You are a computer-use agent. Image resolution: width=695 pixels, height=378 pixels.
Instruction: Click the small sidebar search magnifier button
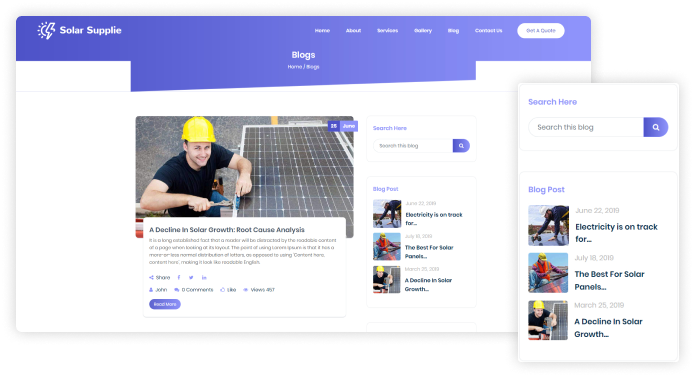461,146
